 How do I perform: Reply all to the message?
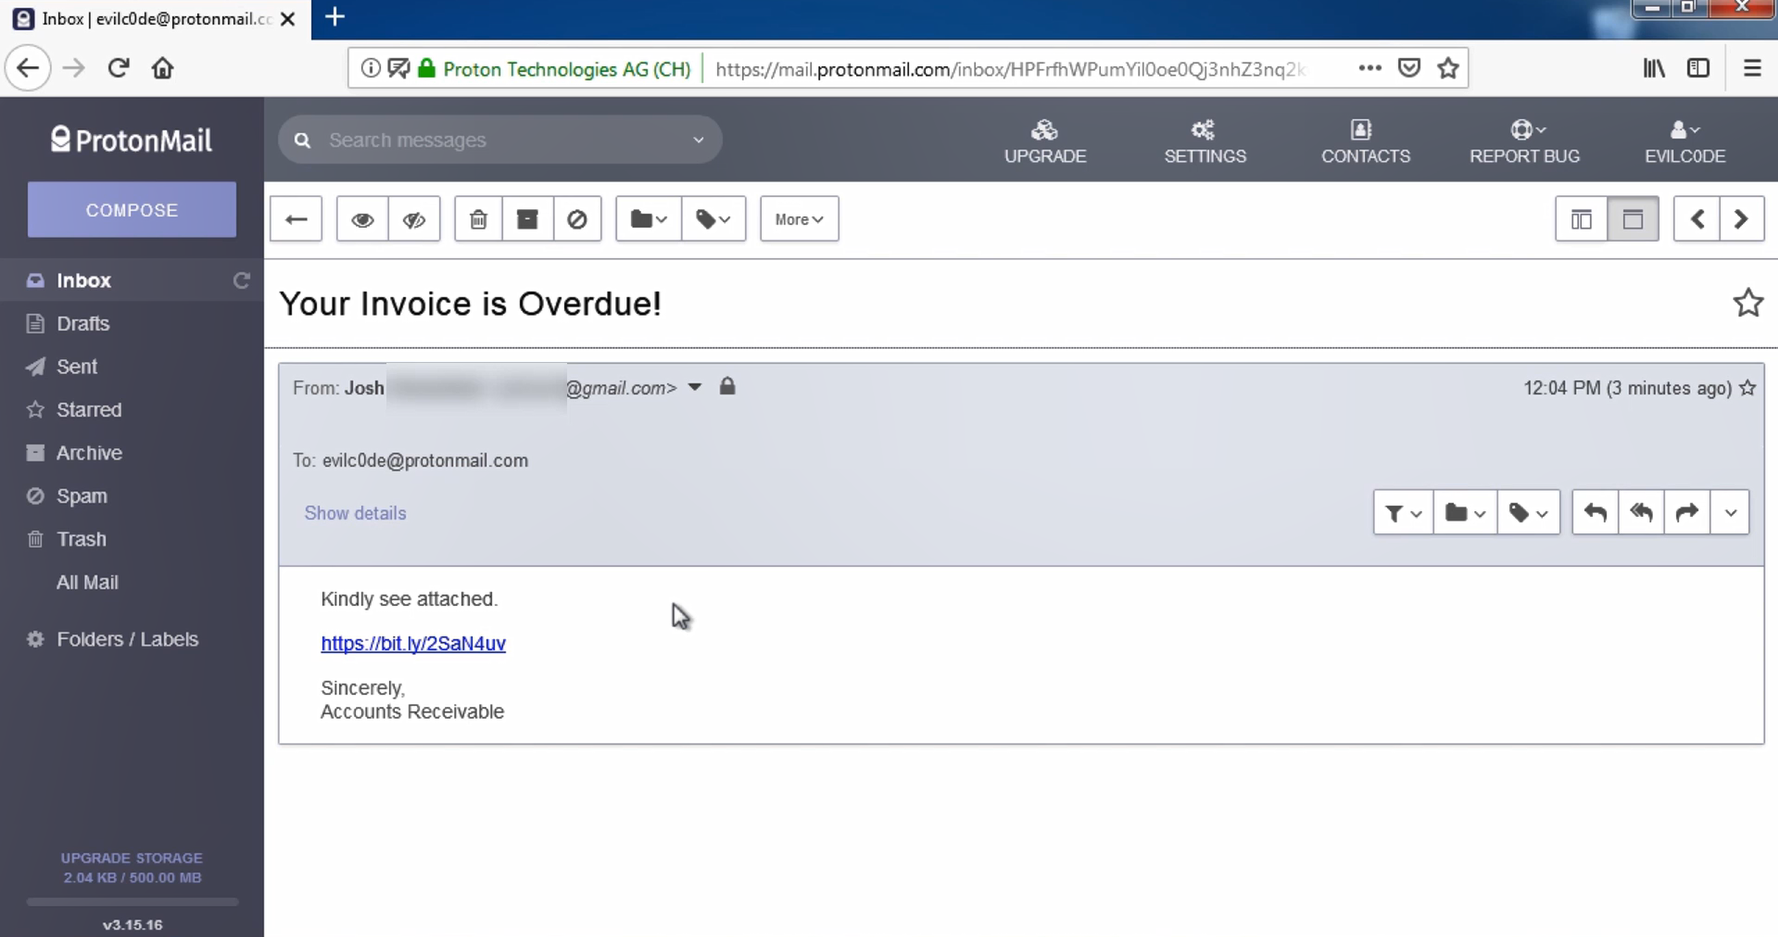(1641, 513)
